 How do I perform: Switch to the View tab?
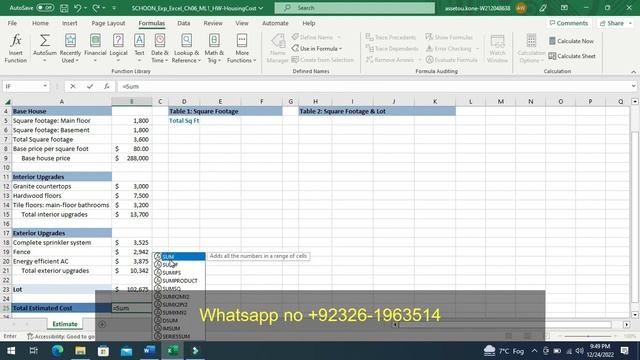[242, 23]
